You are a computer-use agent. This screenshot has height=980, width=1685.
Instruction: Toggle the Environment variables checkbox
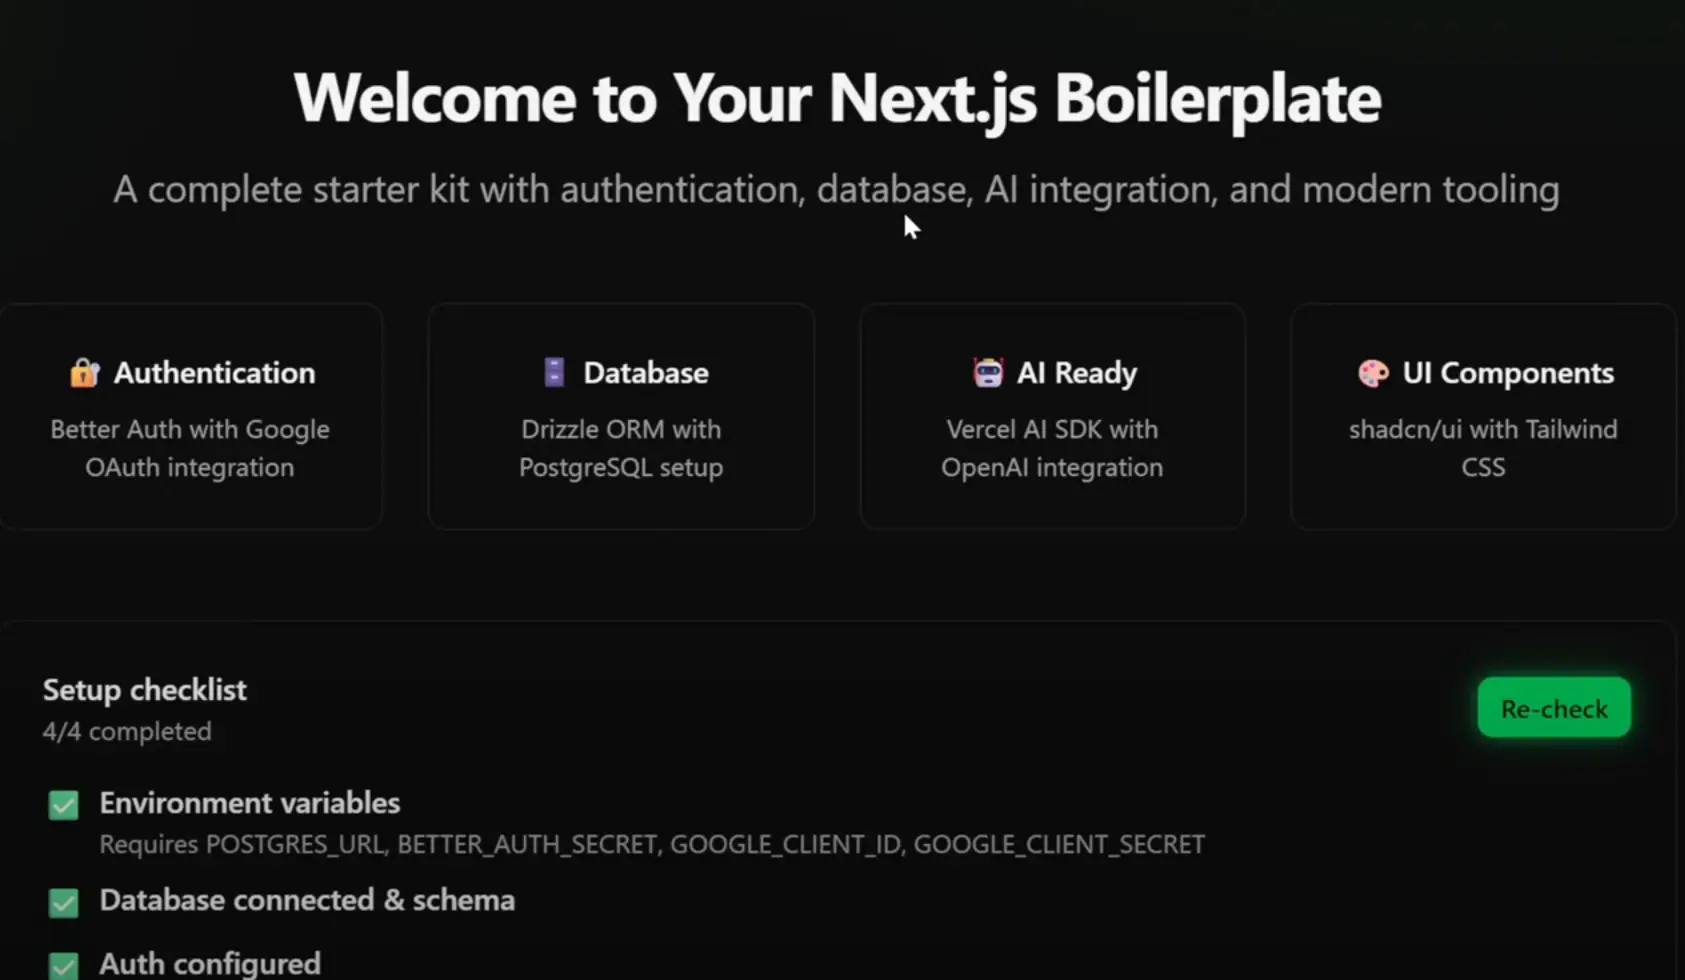(x=64, y=805)
